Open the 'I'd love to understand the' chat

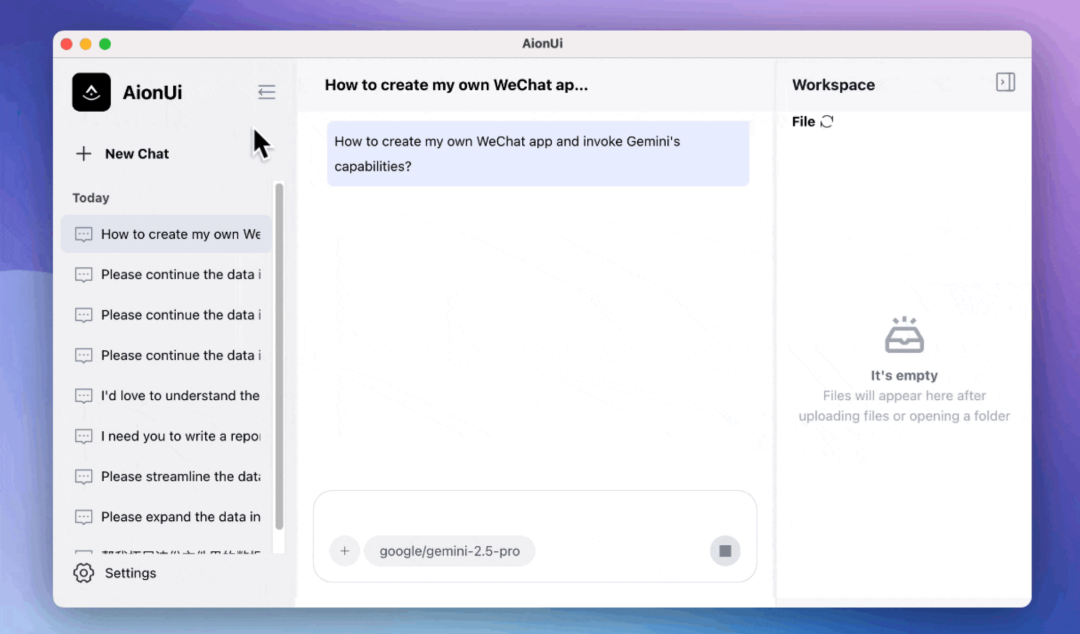point(180,396)
